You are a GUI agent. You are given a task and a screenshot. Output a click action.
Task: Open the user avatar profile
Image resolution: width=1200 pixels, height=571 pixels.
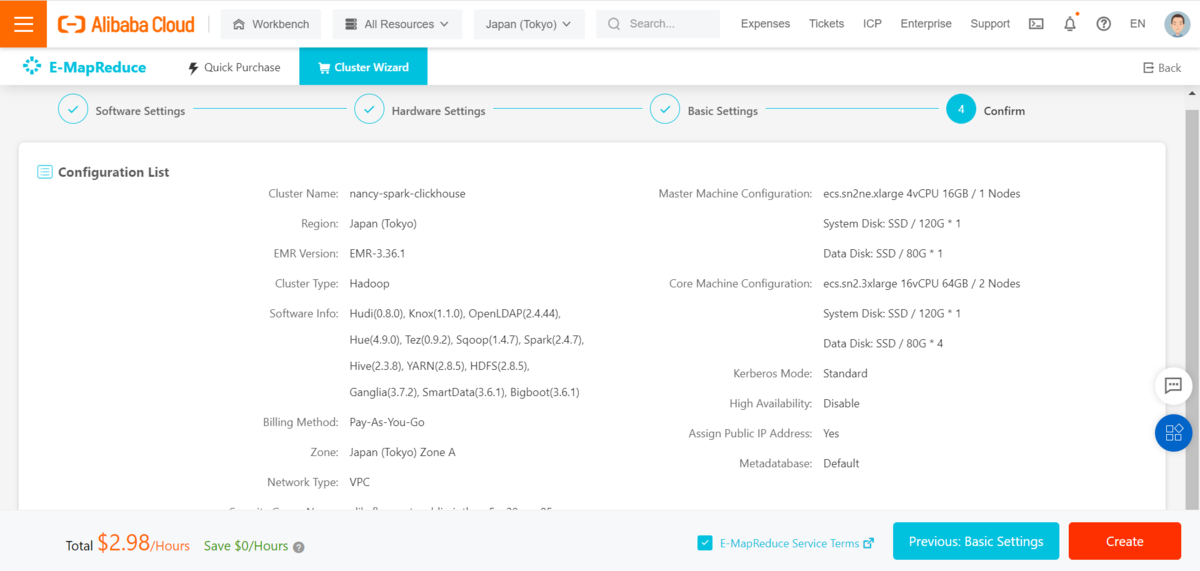(x=1177, y=24)
